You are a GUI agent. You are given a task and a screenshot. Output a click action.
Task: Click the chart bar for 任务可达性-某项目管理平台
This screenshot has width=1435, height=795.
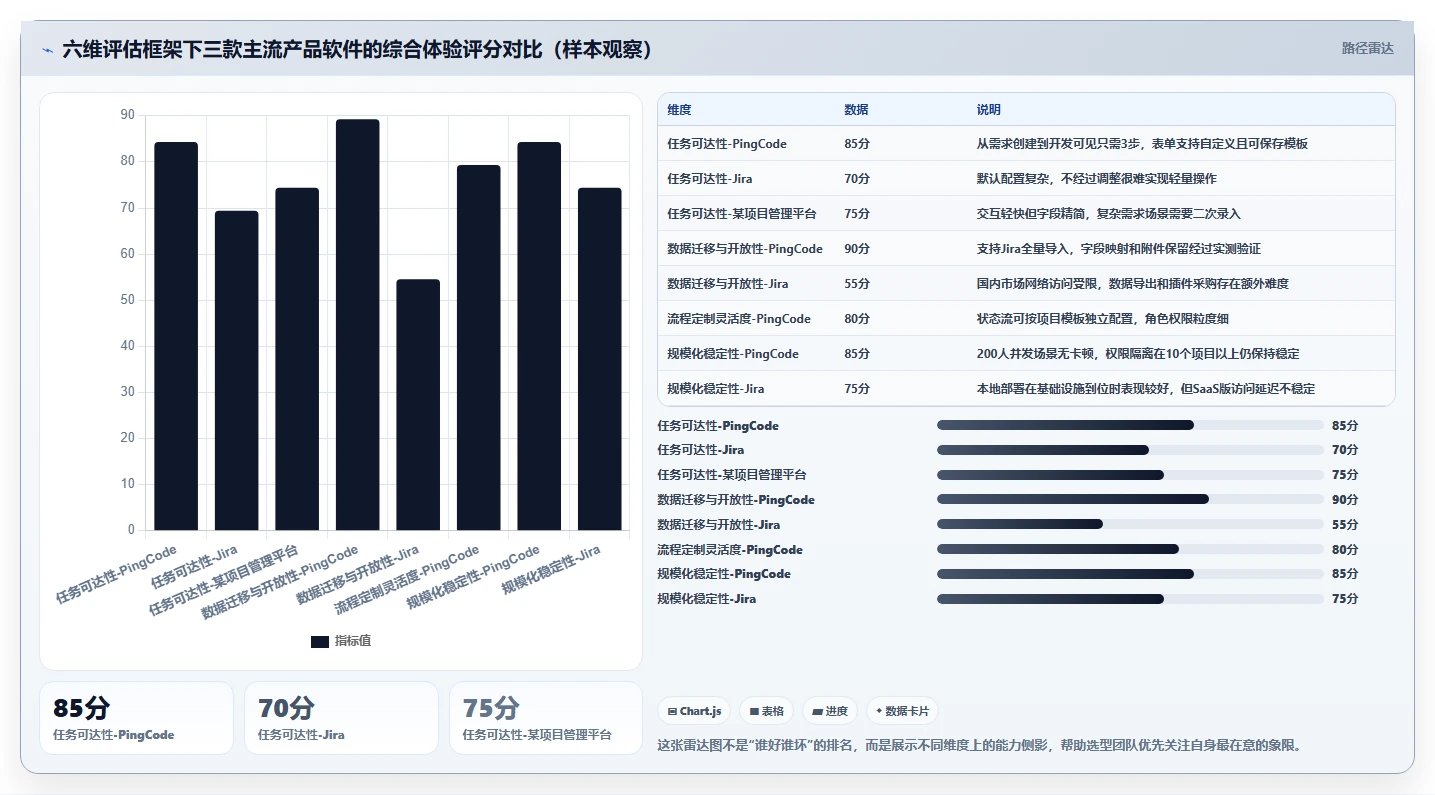297,359
